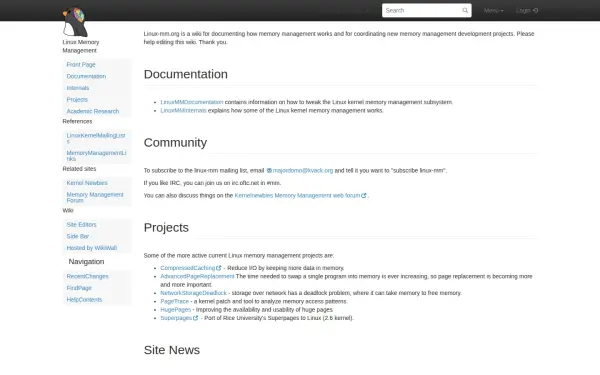600x375 pixels.
Task: Open LinuxKernelMailingLists sidebar link
Action: 96,138
